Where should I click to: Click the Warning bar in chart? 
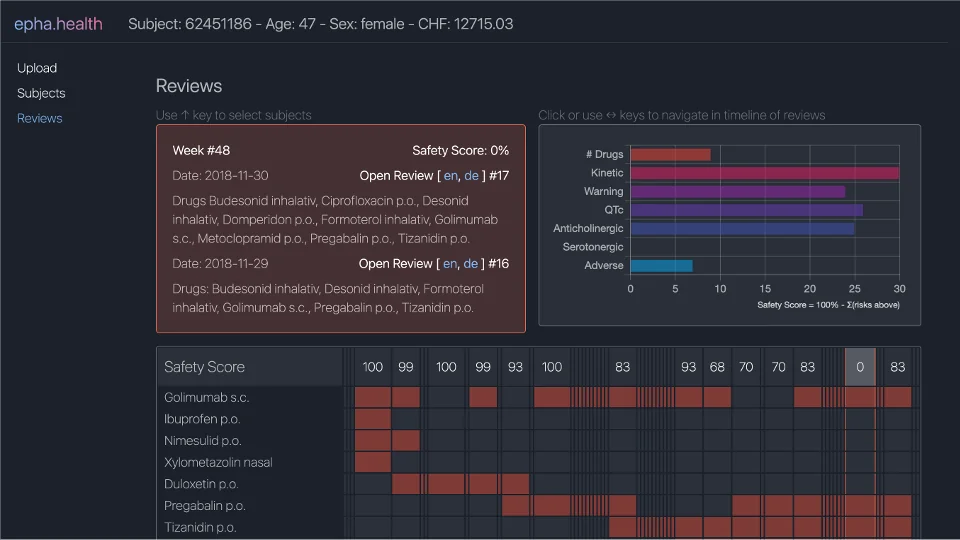pyautogui.click(x=738, y=192)
